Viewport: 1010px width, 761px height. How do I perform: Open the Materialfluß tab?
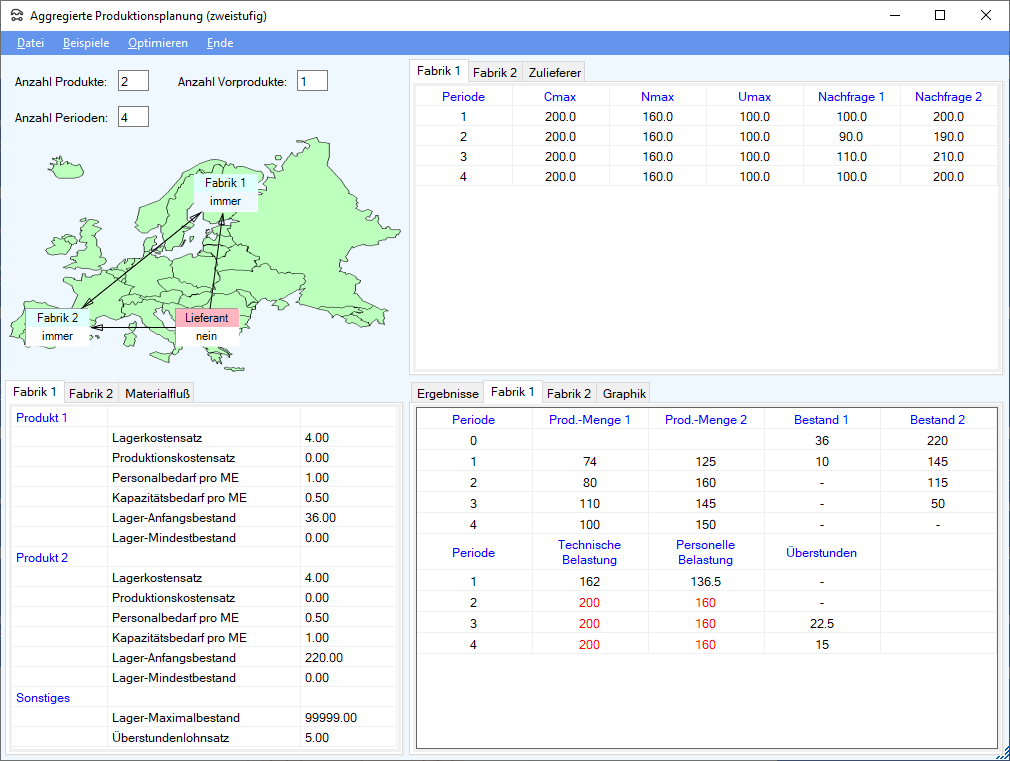coord(158,394)
